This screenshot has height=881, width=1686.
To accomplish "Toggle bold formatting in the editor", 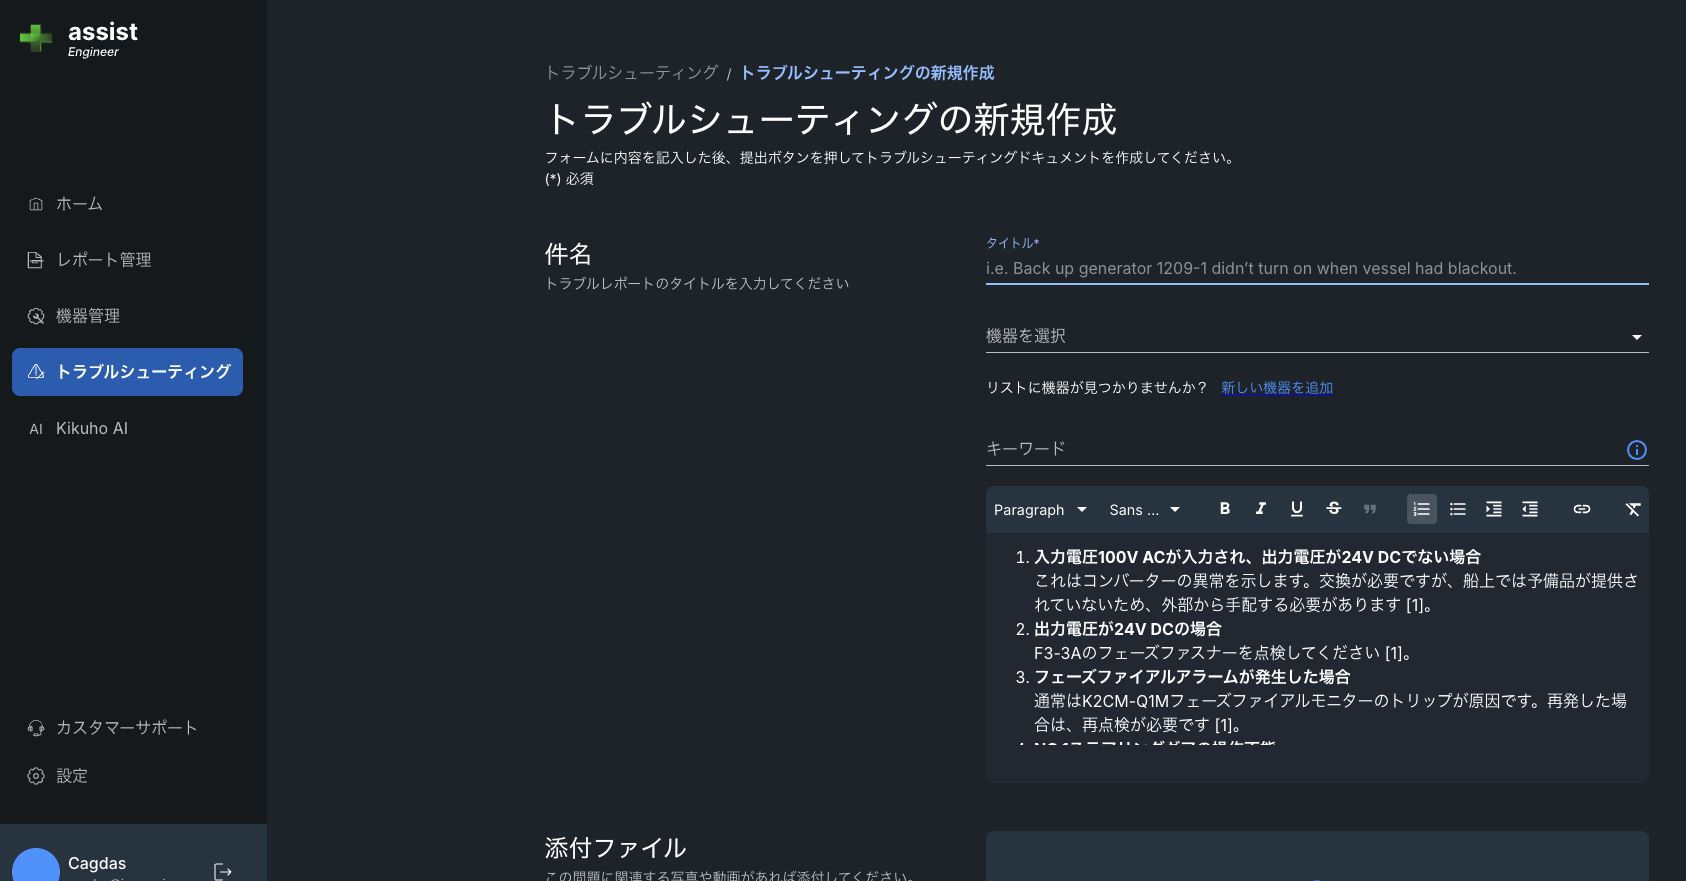I will tap(1225, 509).
